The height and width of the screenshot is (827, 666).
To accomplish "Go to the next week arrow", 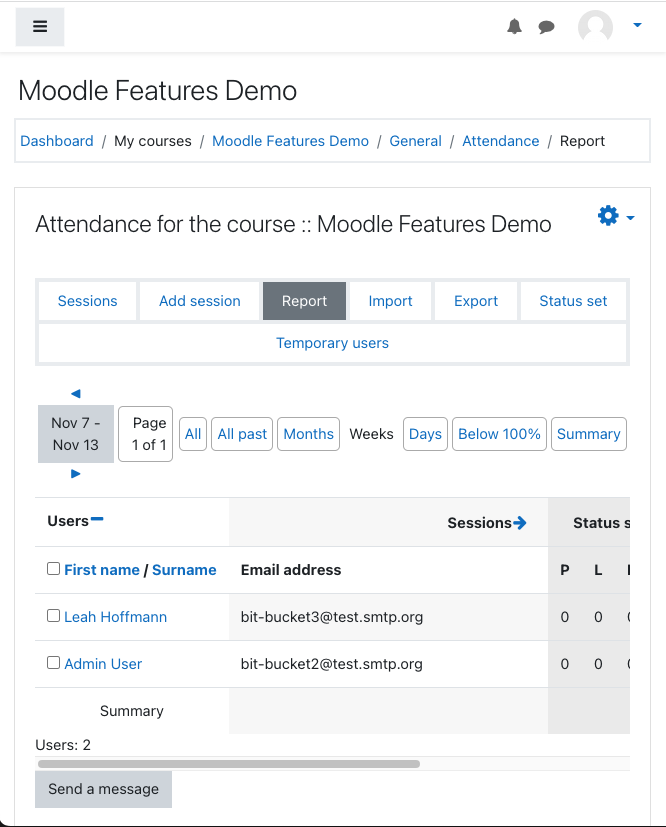I will [75, 473].
